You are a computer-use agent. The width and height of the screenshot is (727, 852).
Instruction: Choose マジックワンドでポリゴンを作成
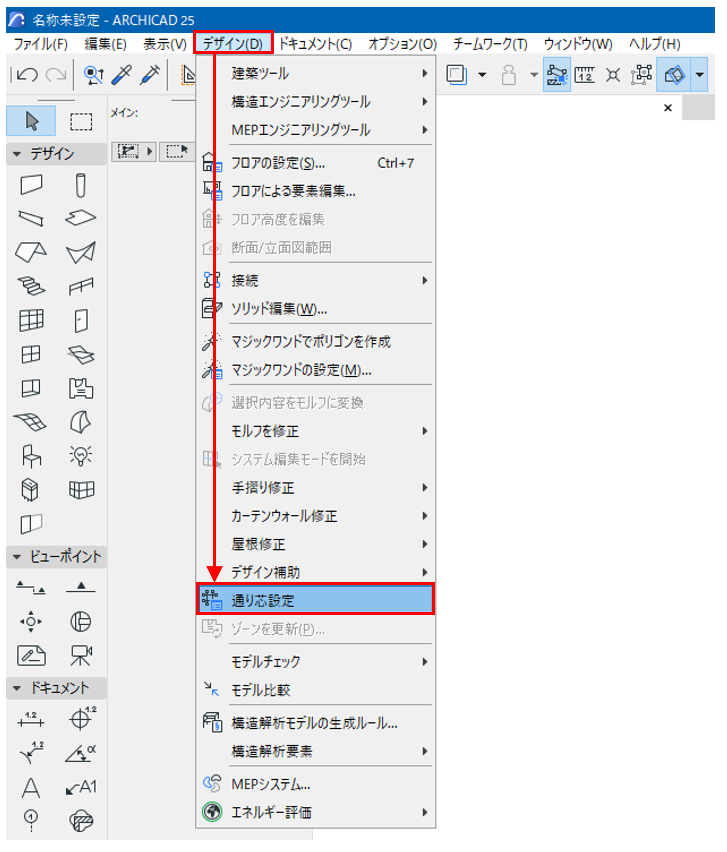coord(316,342)
